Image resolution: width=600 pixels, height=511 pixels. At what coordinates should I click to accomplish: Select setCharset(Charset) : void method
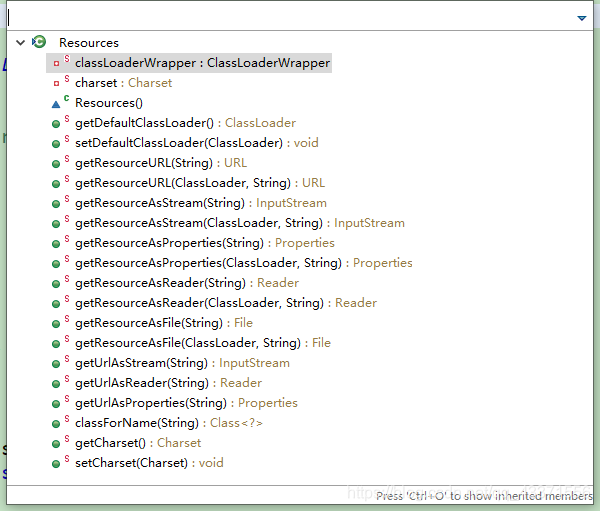(x=149, y=463)
